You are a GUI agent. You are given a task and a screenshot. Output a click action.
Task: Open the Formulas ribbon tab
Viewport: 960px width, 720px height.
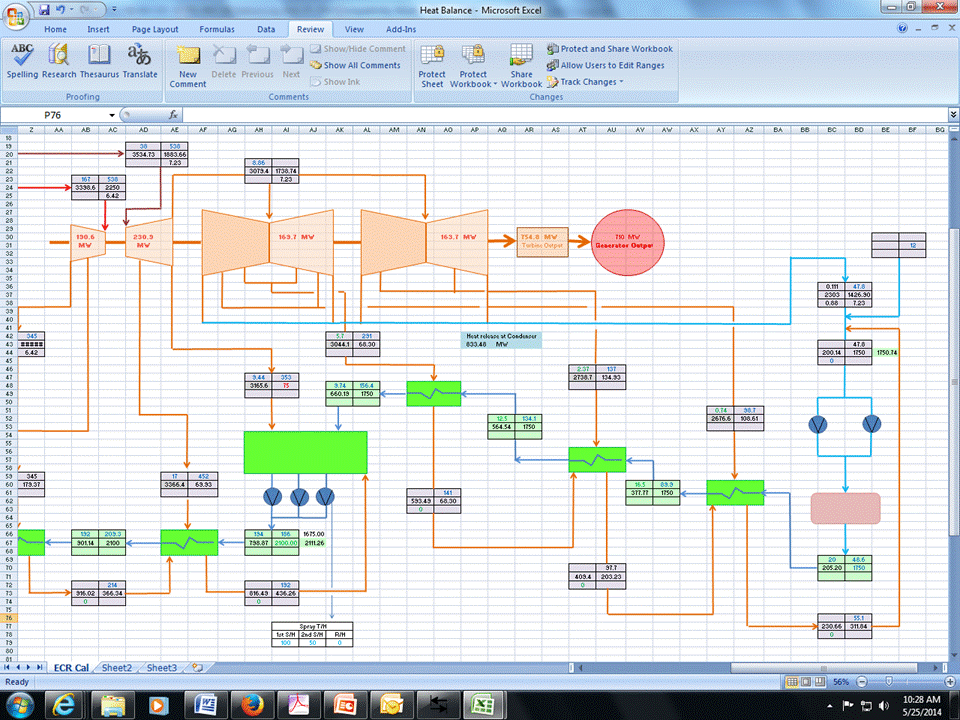[217, 29]
